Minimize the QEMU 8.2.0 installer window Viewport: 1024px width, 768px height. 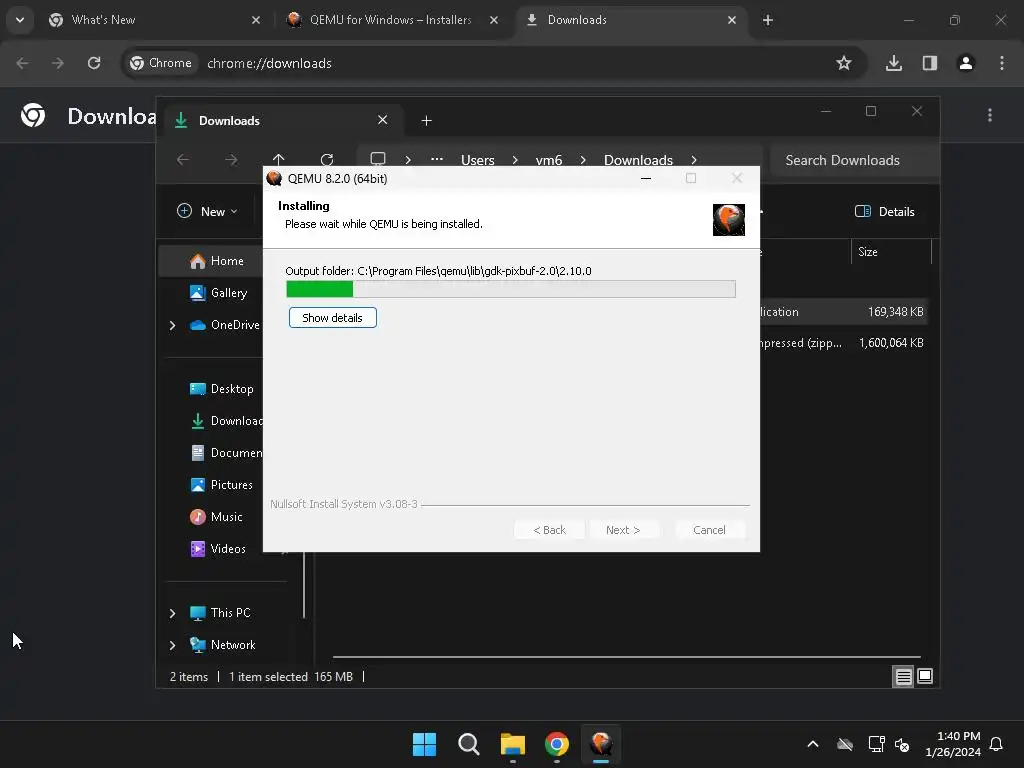point(646,178)
